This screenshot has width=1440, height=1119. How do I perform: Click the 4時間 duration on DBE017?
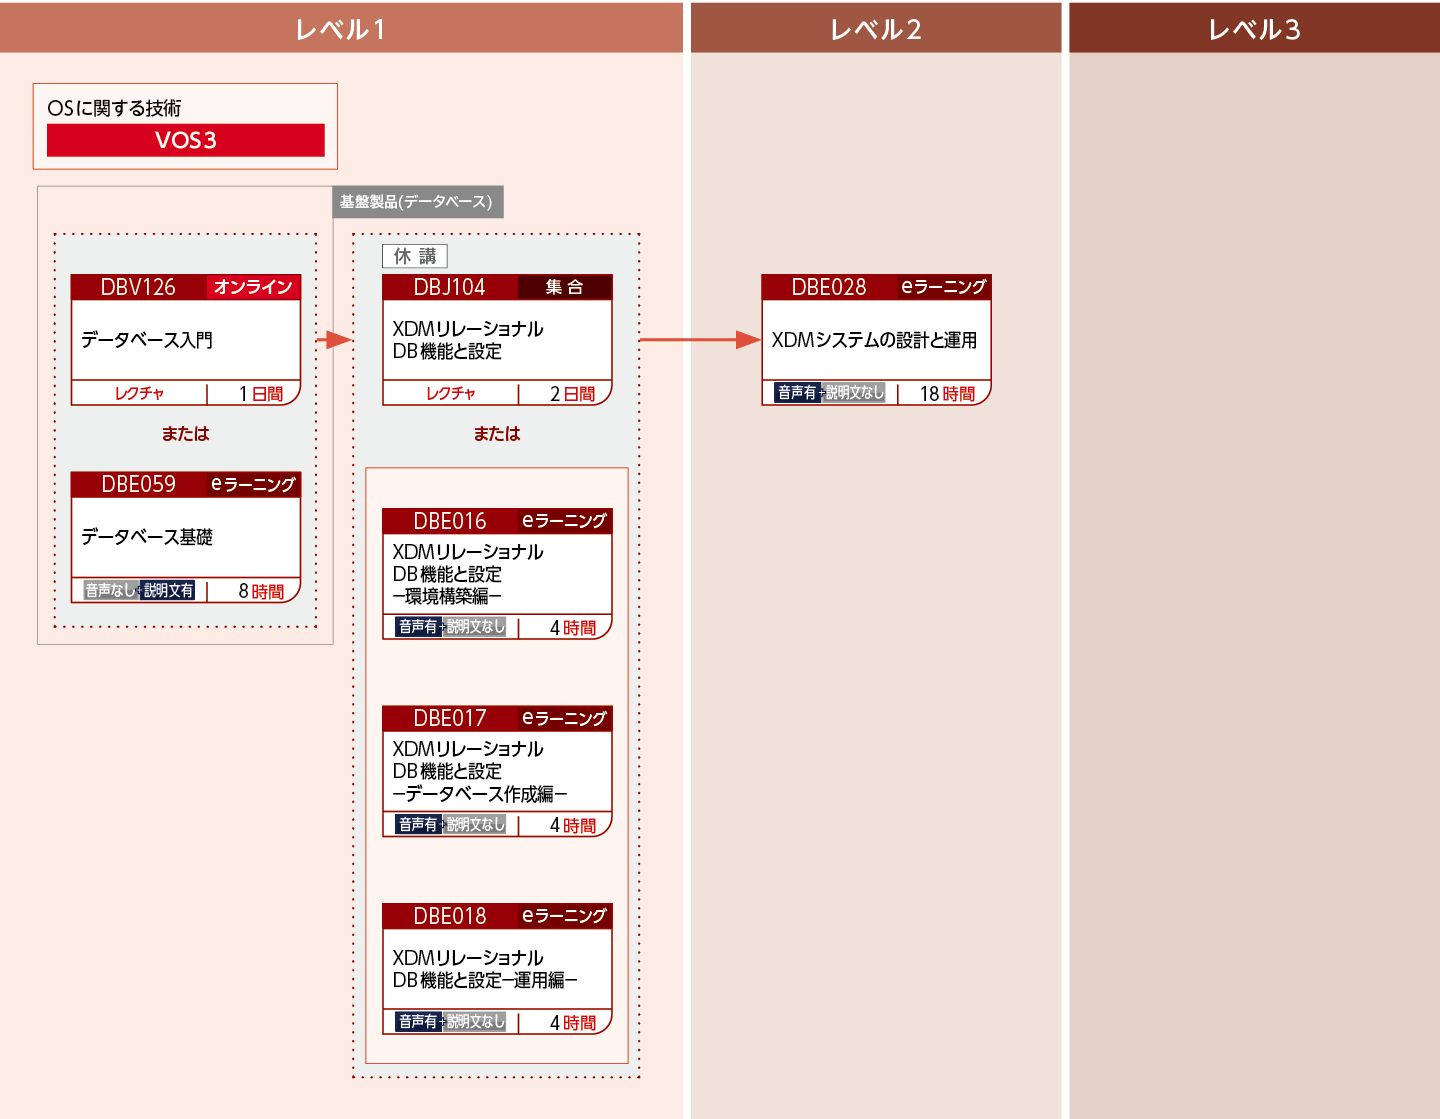click(573, 825)
